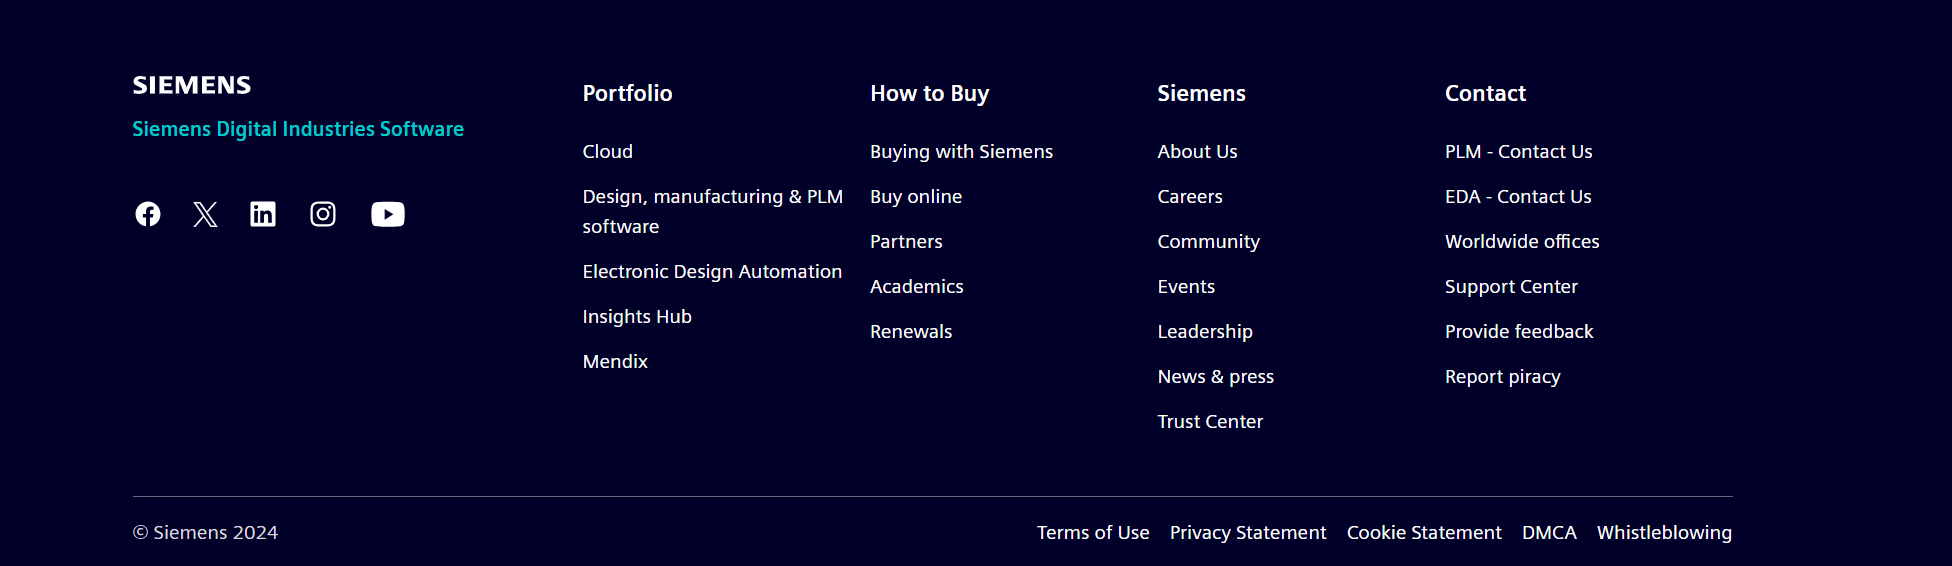The width and height of the screenshot is (1952, 566).
Task: Open the Whistleblowing footer link
Action: 1664,532
